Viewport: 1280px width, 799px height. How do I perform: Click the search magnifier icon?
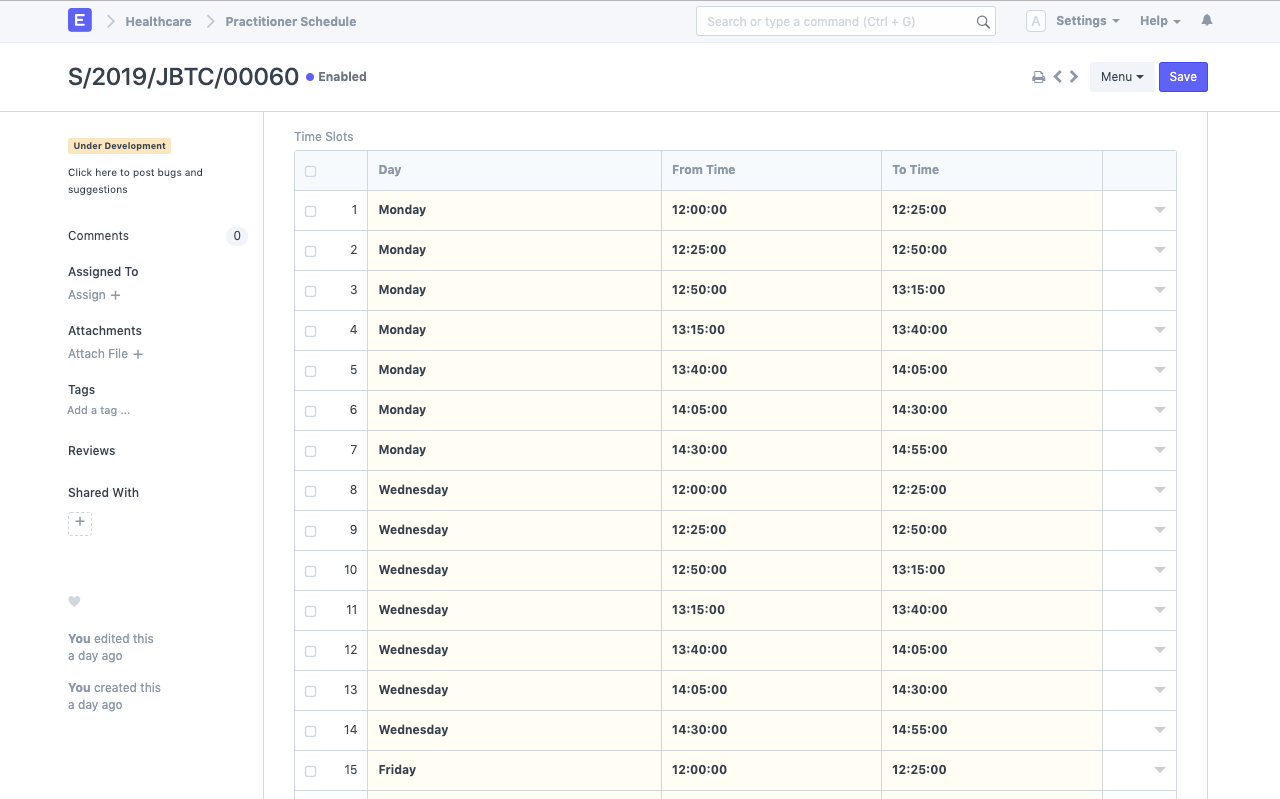point(983,22)
